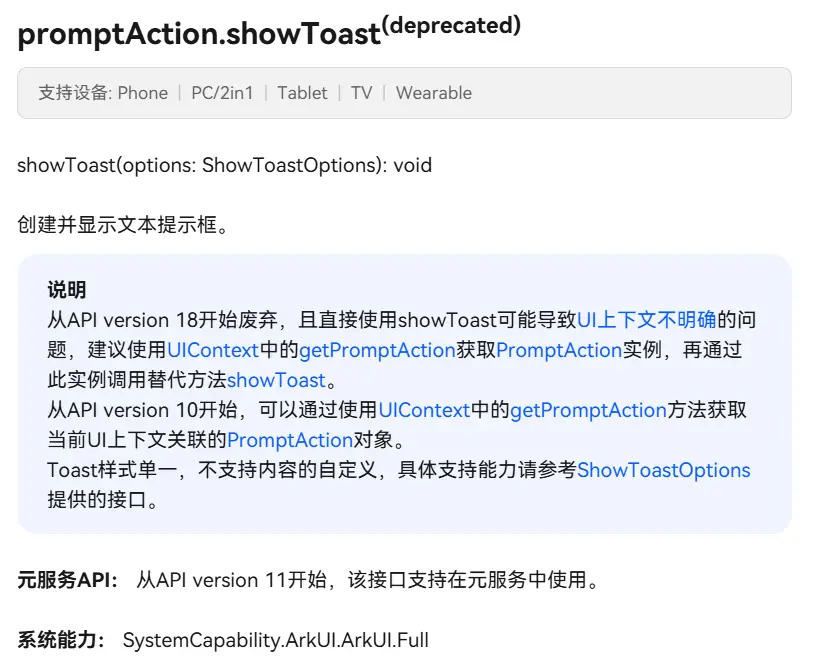
Task: Click the promptAction.showToast heading
Action: click(x=199, y=35)
